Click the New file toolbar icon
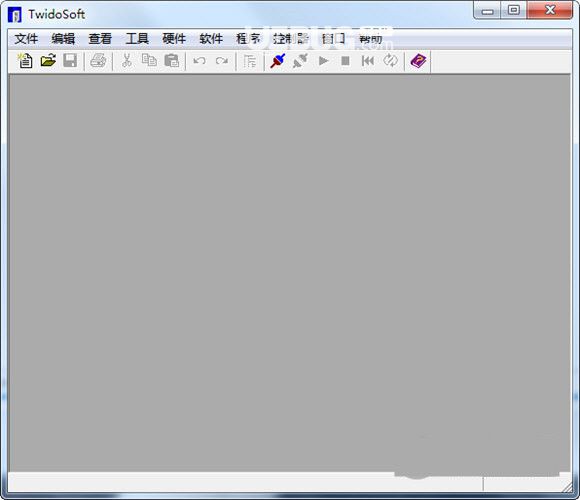 tap(25, 61)
